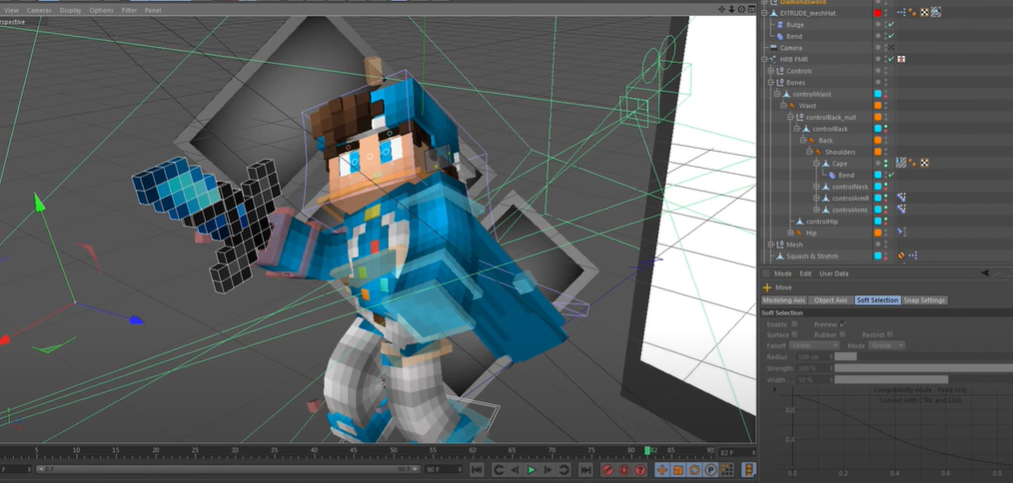1013x483 pixels.
Task: Play the animation forward
Action: click(x=531, y=470)
